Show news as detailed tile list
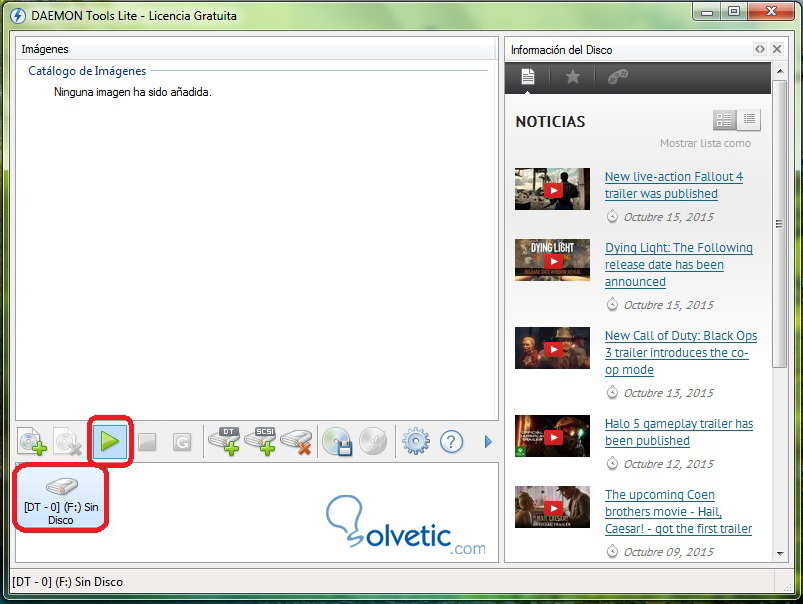Screen dimensions: 803x604 coord(724,120)
